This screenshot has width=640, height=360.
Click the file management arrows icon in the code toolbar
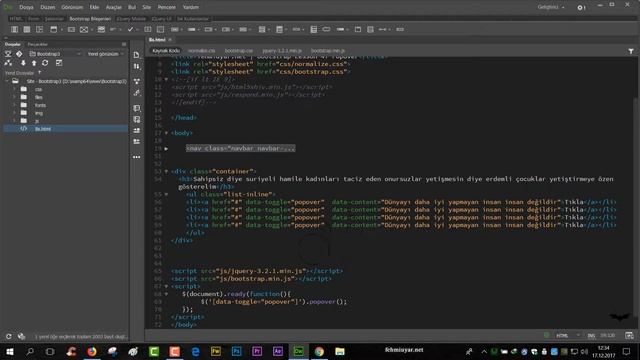click(x=136, y=66)
